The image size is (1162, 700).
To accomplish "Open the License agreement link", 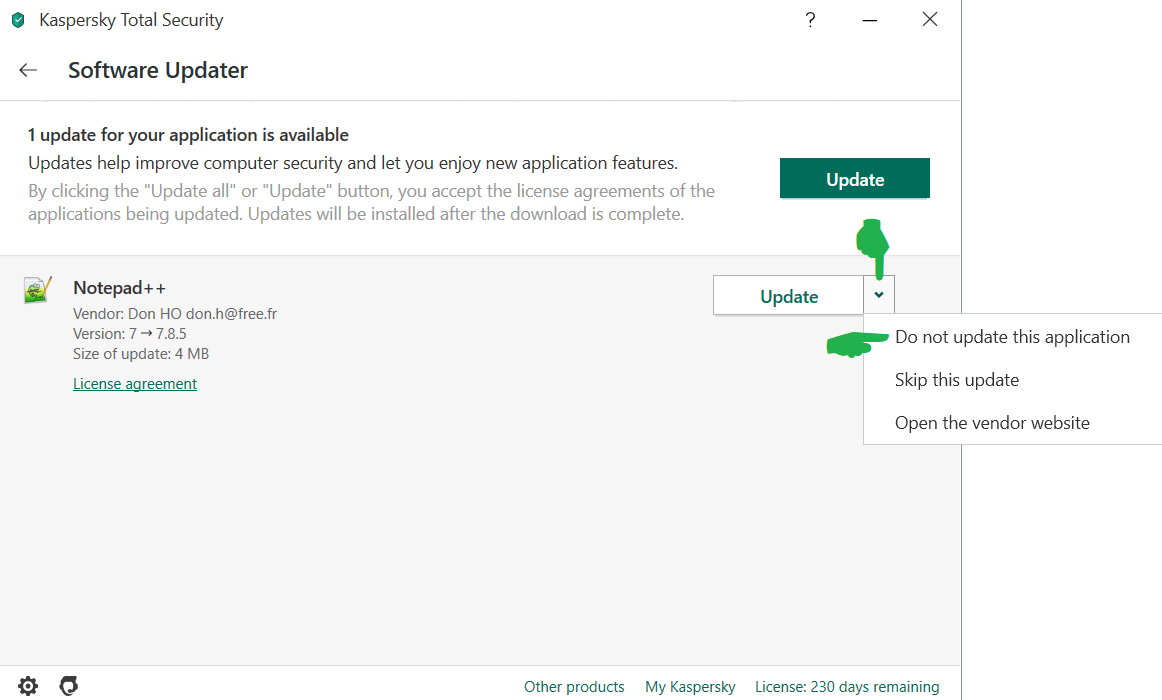I will pos(135,384).
